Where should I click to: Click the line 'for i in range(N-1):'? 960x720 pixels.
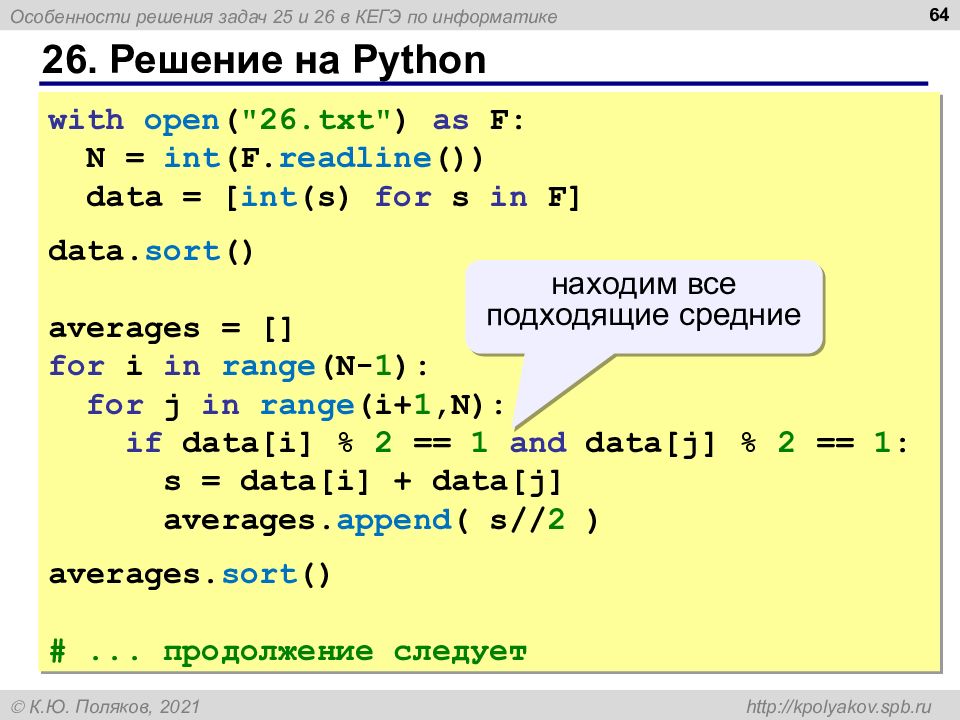[x=238, y=367]
